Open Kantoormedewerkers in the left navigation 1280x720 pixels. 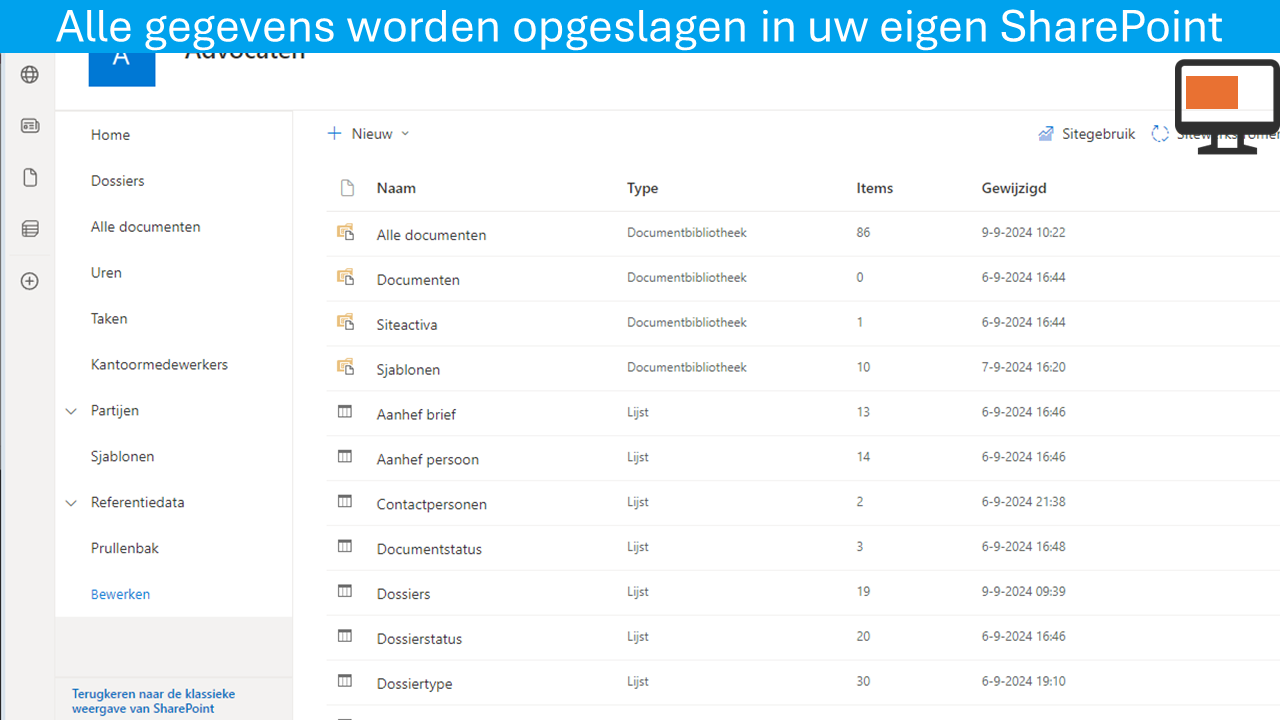click(x=159, y=365)
